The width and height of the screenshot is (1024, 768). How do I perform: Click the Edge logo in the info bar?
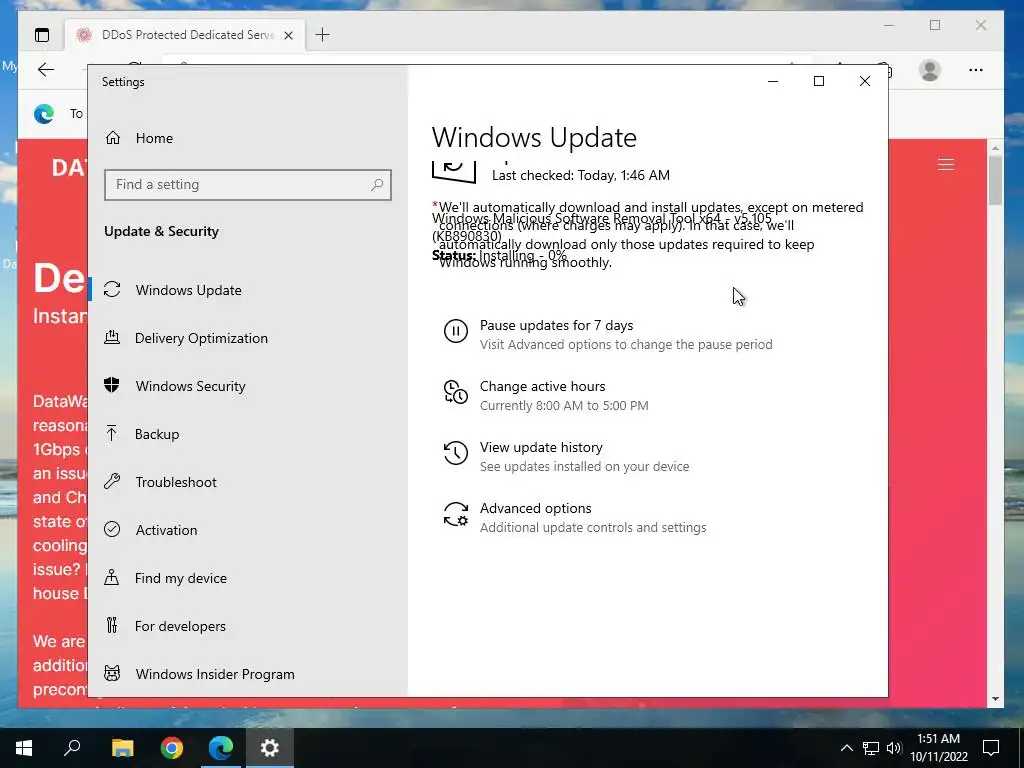pos(44,114)
